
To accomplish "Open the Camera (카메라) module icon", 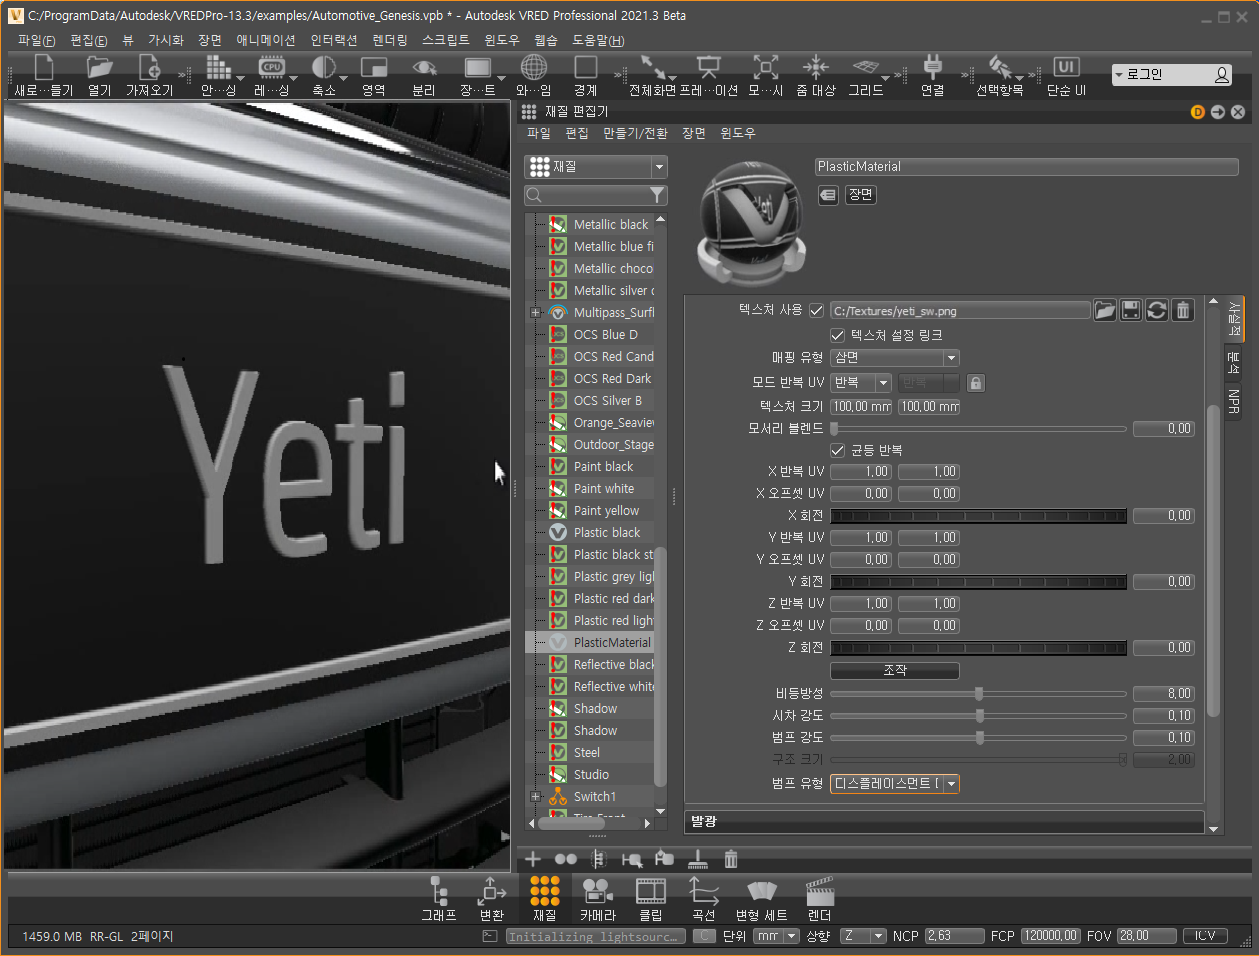I will [598, 891].
